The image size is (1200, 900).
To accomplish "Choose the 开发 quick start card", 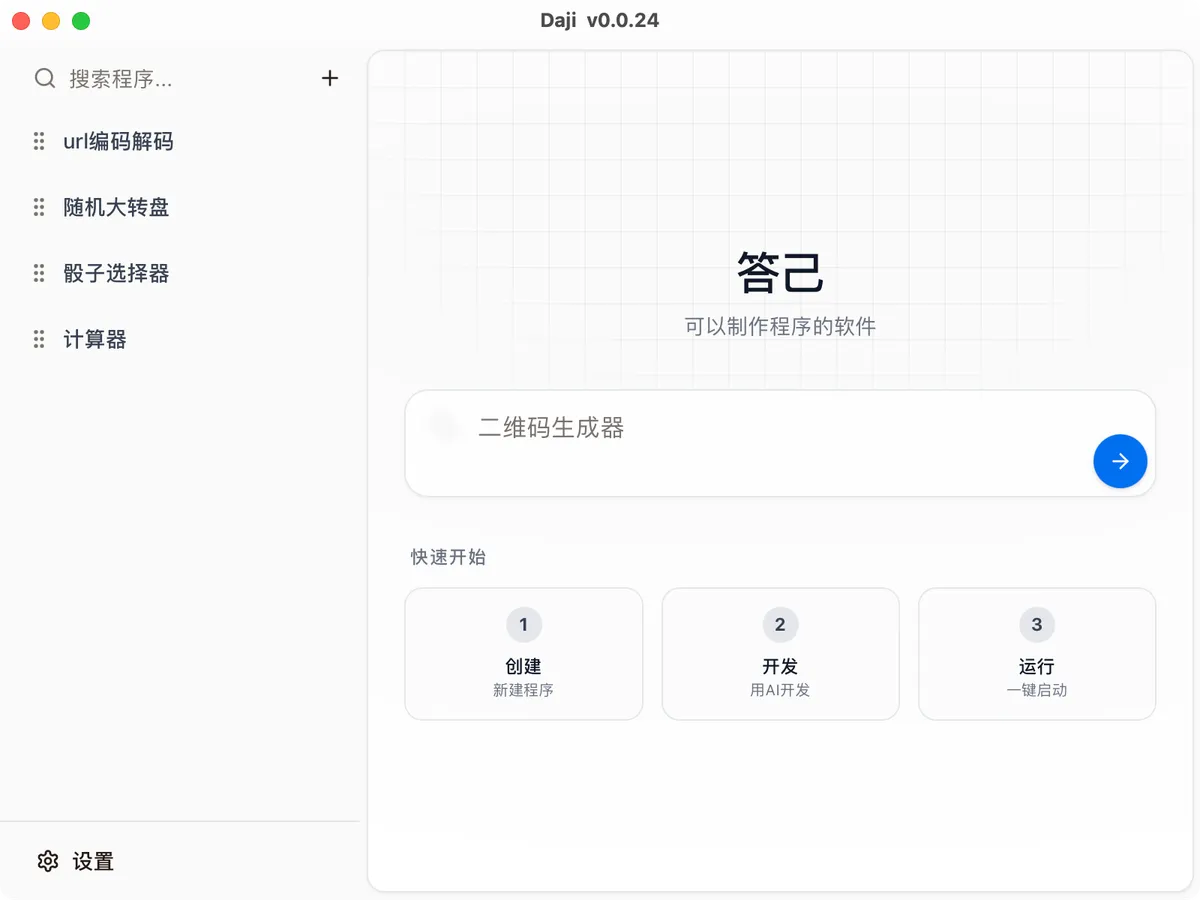I will tap(780, 654).
